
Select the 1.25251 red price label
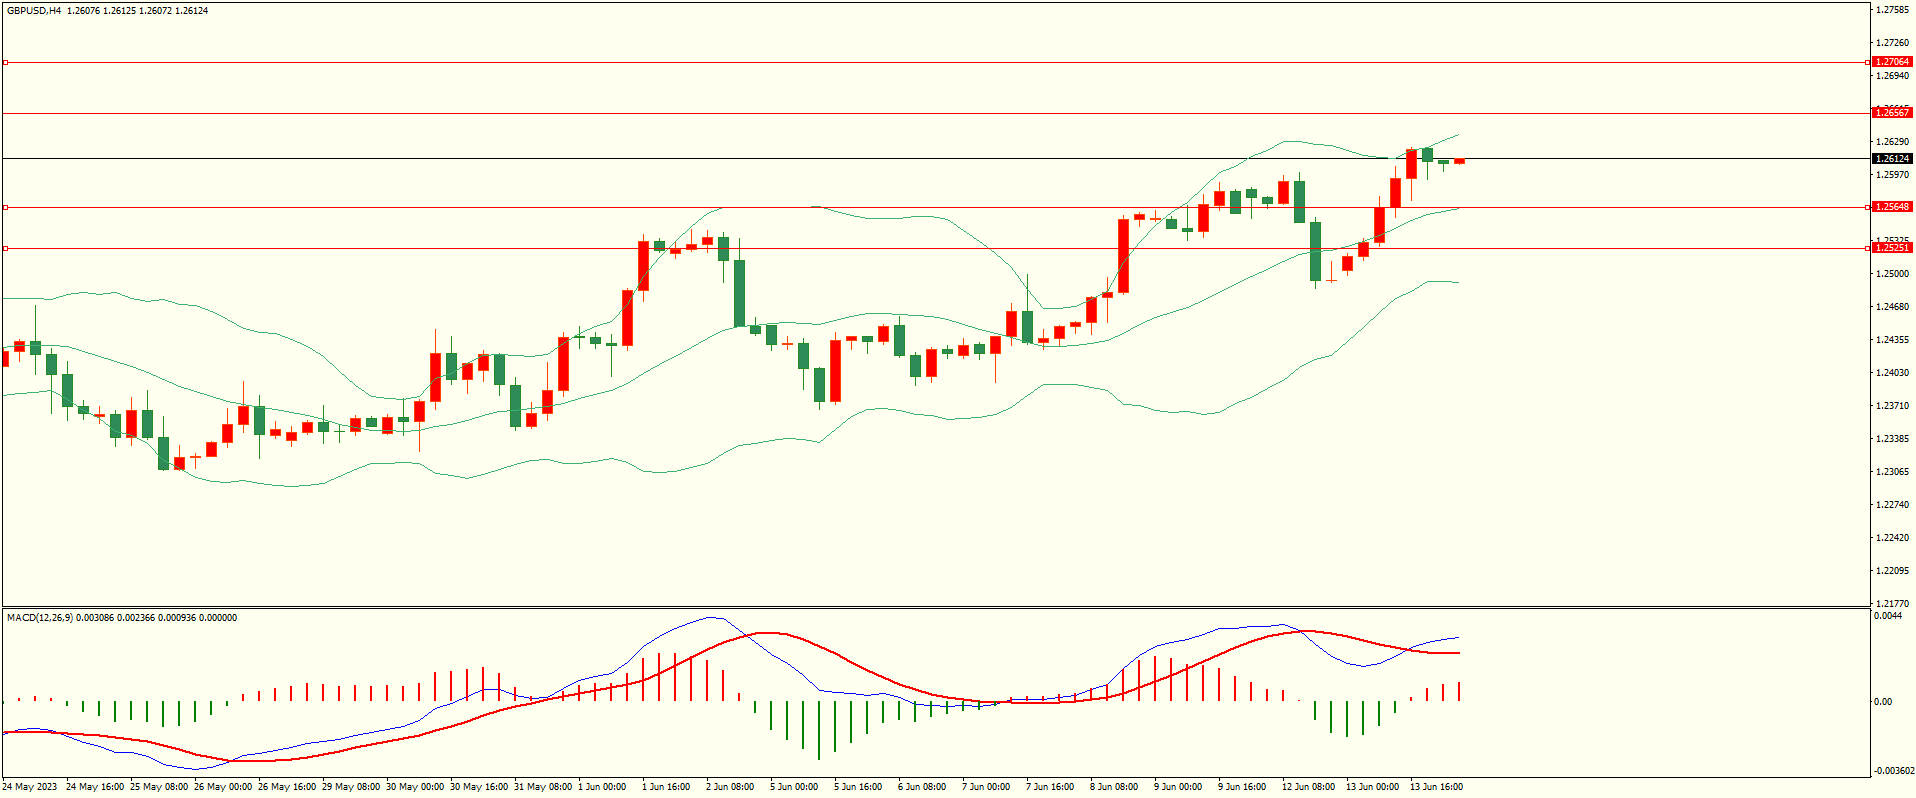[1891, 248]
